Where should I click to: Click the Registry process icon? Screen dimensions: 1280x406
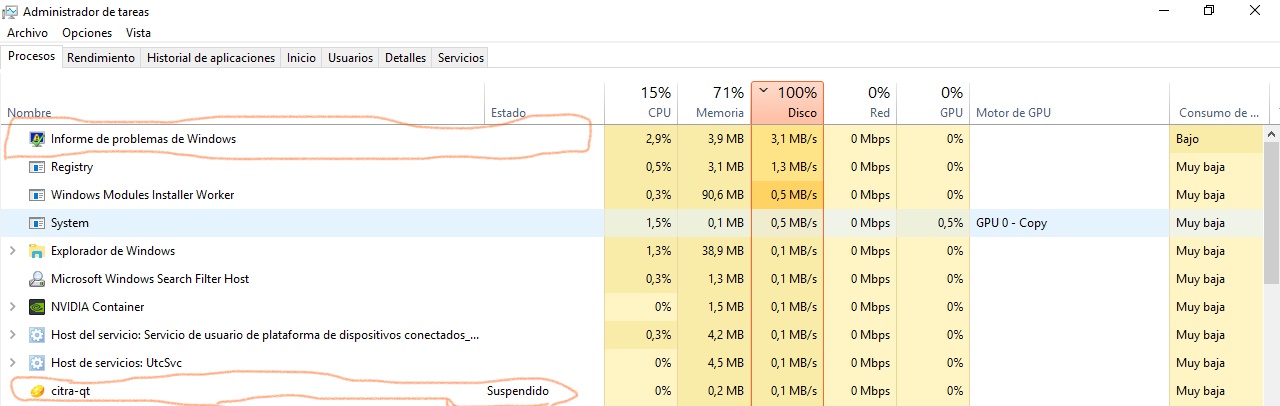click(37, 167)
